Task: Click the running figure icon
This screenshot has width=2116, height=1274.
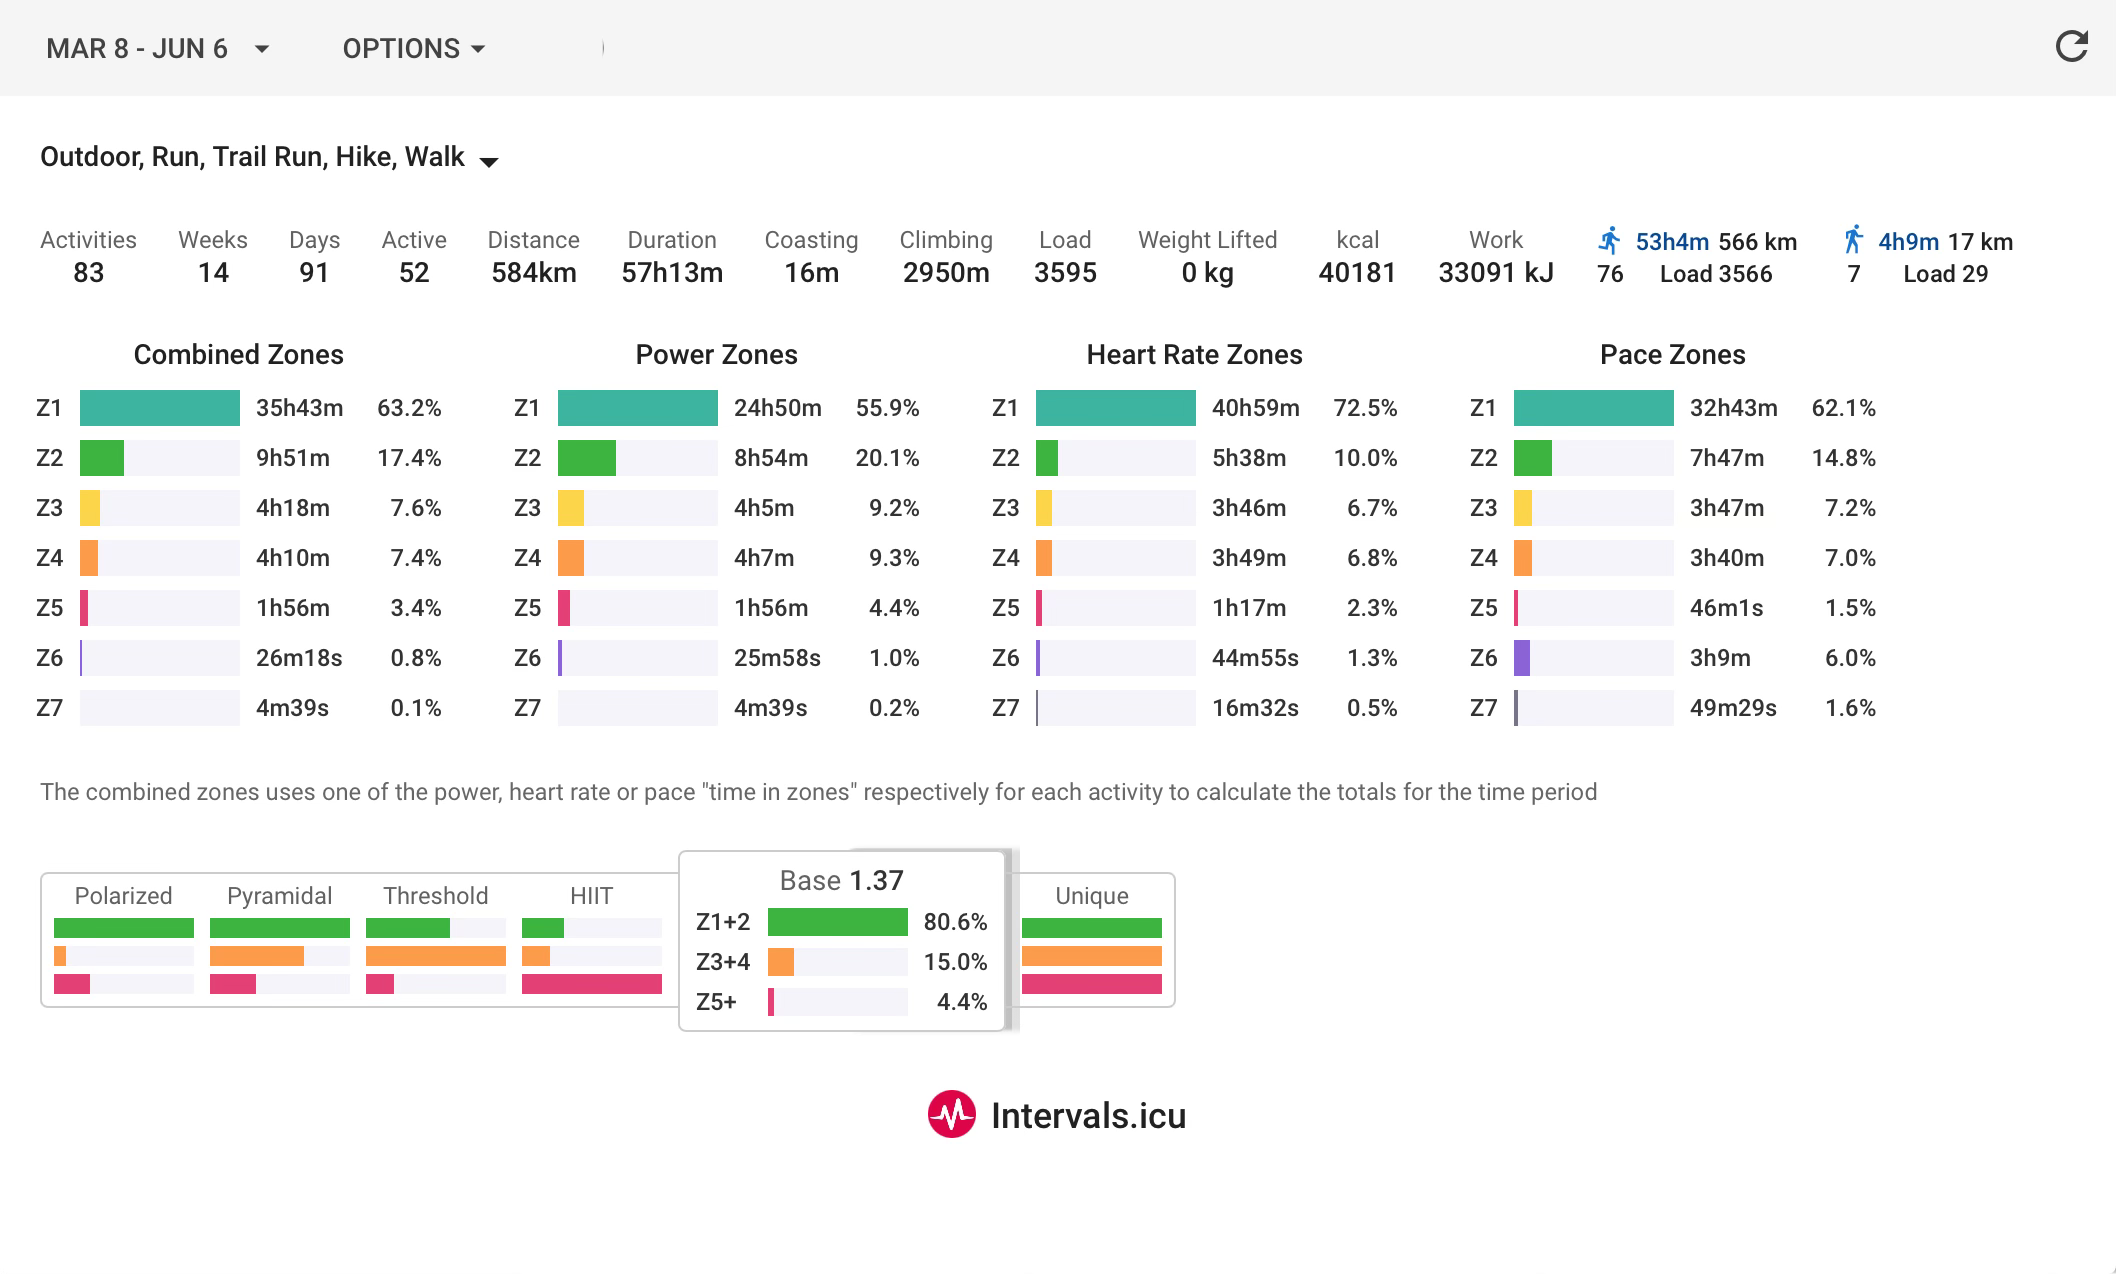Action: click(x=1609, y=241)
